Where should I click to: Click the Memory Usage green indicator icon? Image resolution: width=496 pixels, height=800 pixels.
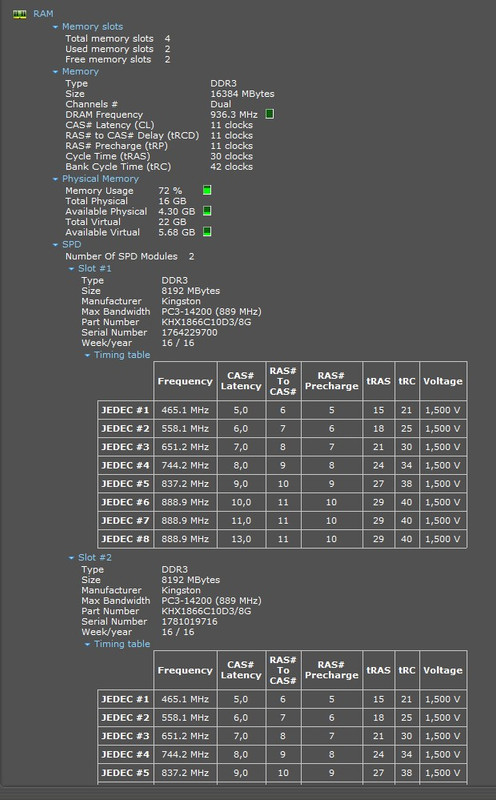[x=207, y=190]
